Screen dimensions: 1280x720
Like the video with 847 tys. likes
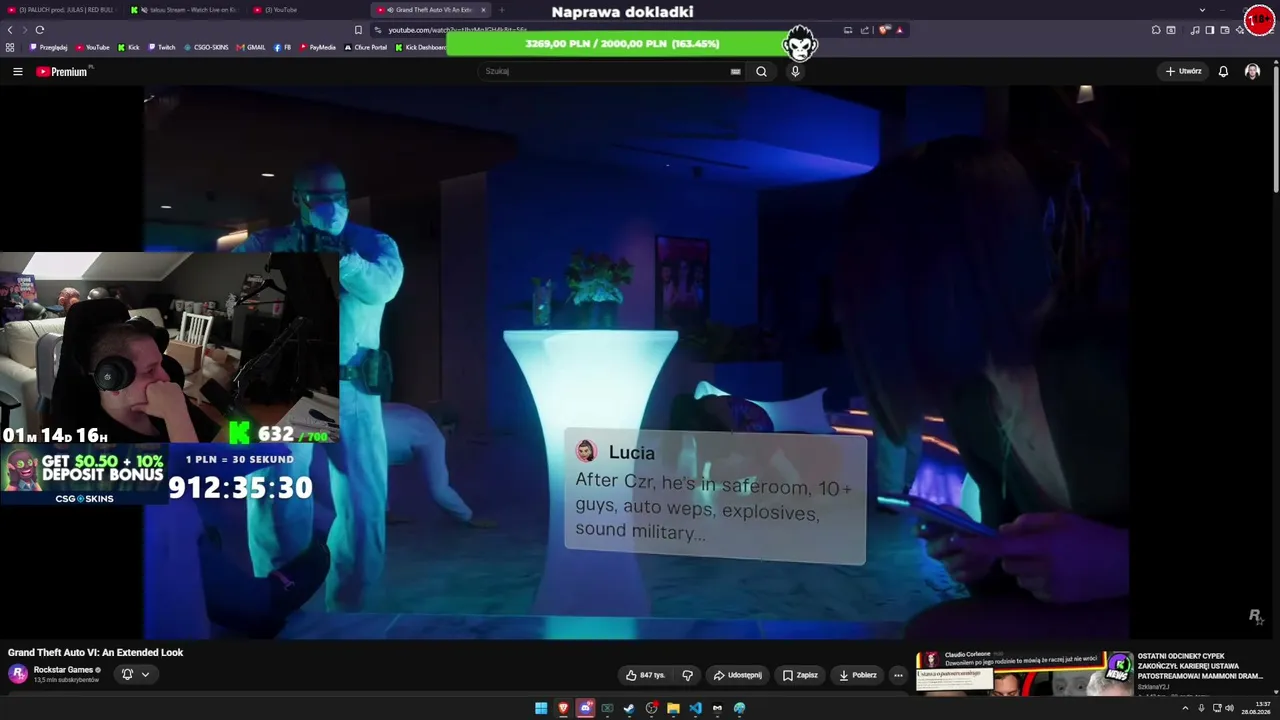[x=645, y=675]
